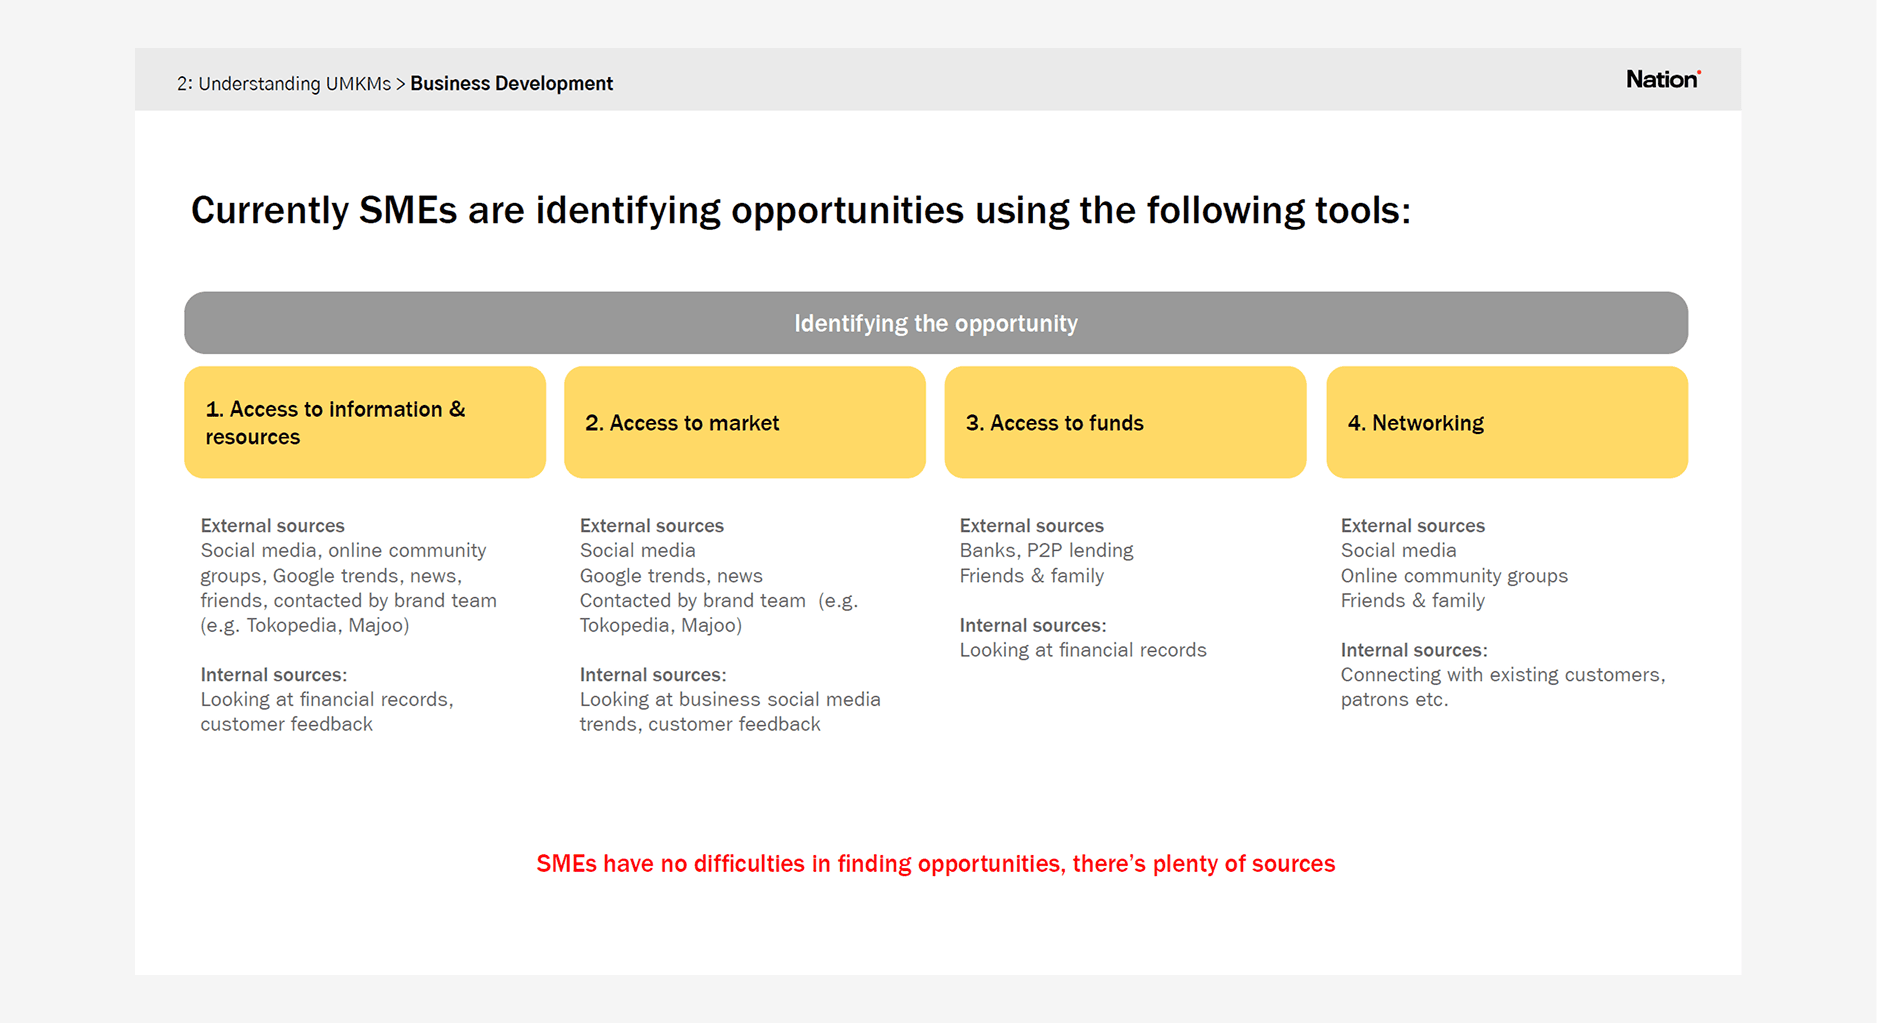The height and width of the screenshot is (1023, 1877).
Task: Choose the '3. Access to funds' yellow box
Action: click(x=1125, y=422)
